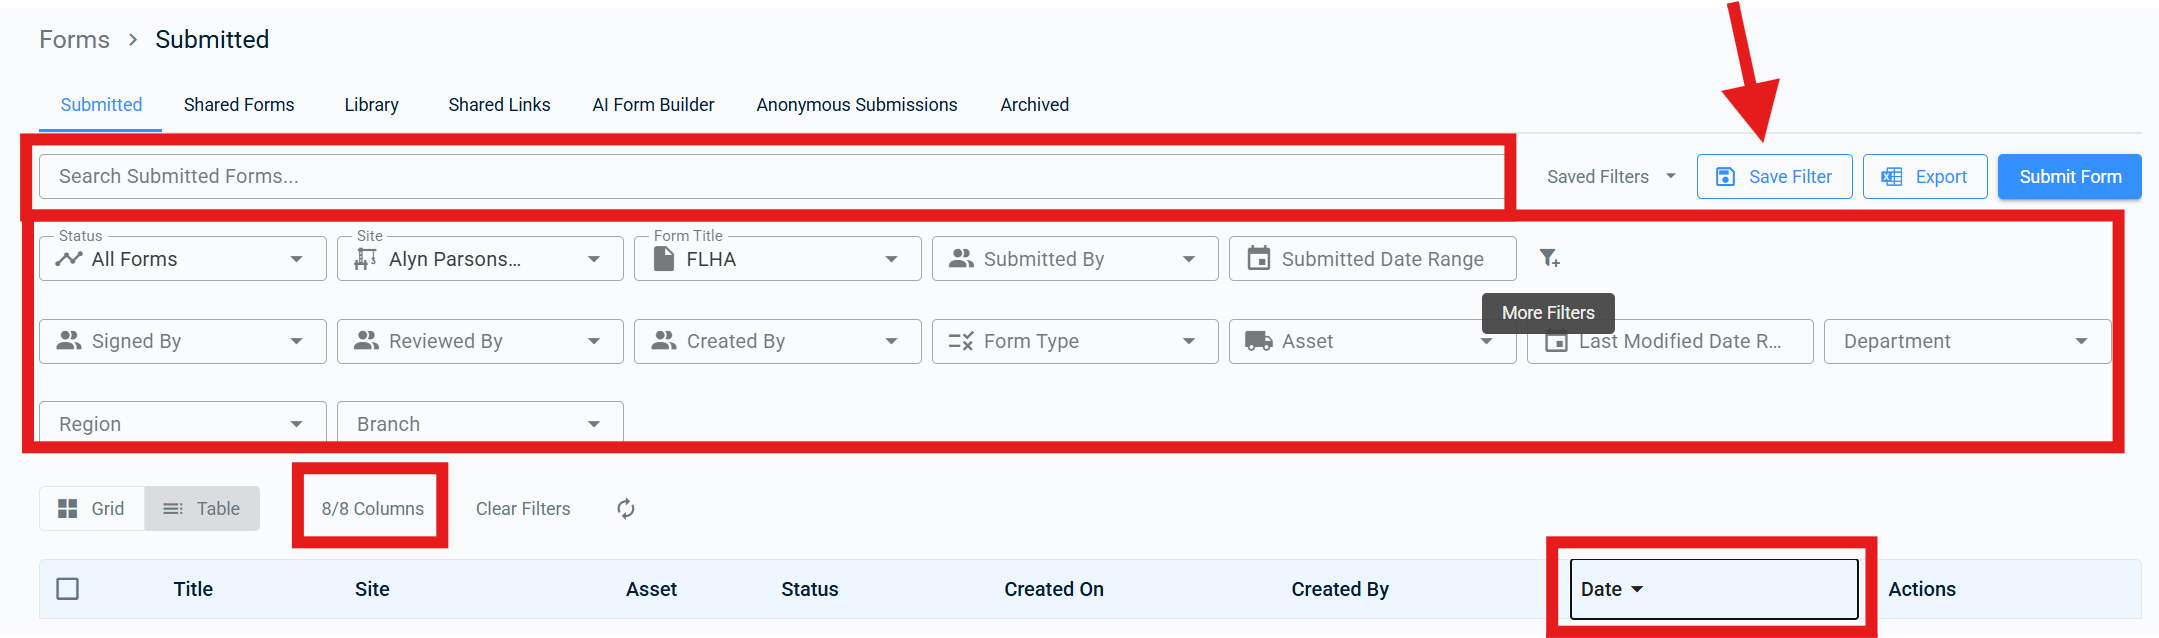
Task: Switch to Grid view
Action: tap(92, 509)
